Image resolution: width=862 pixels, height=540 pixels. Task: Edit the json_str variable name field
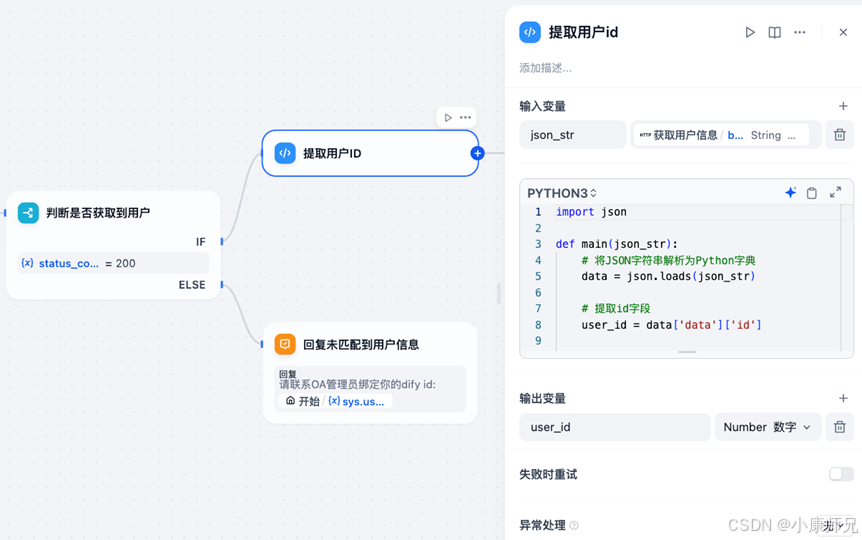point(572,135)
